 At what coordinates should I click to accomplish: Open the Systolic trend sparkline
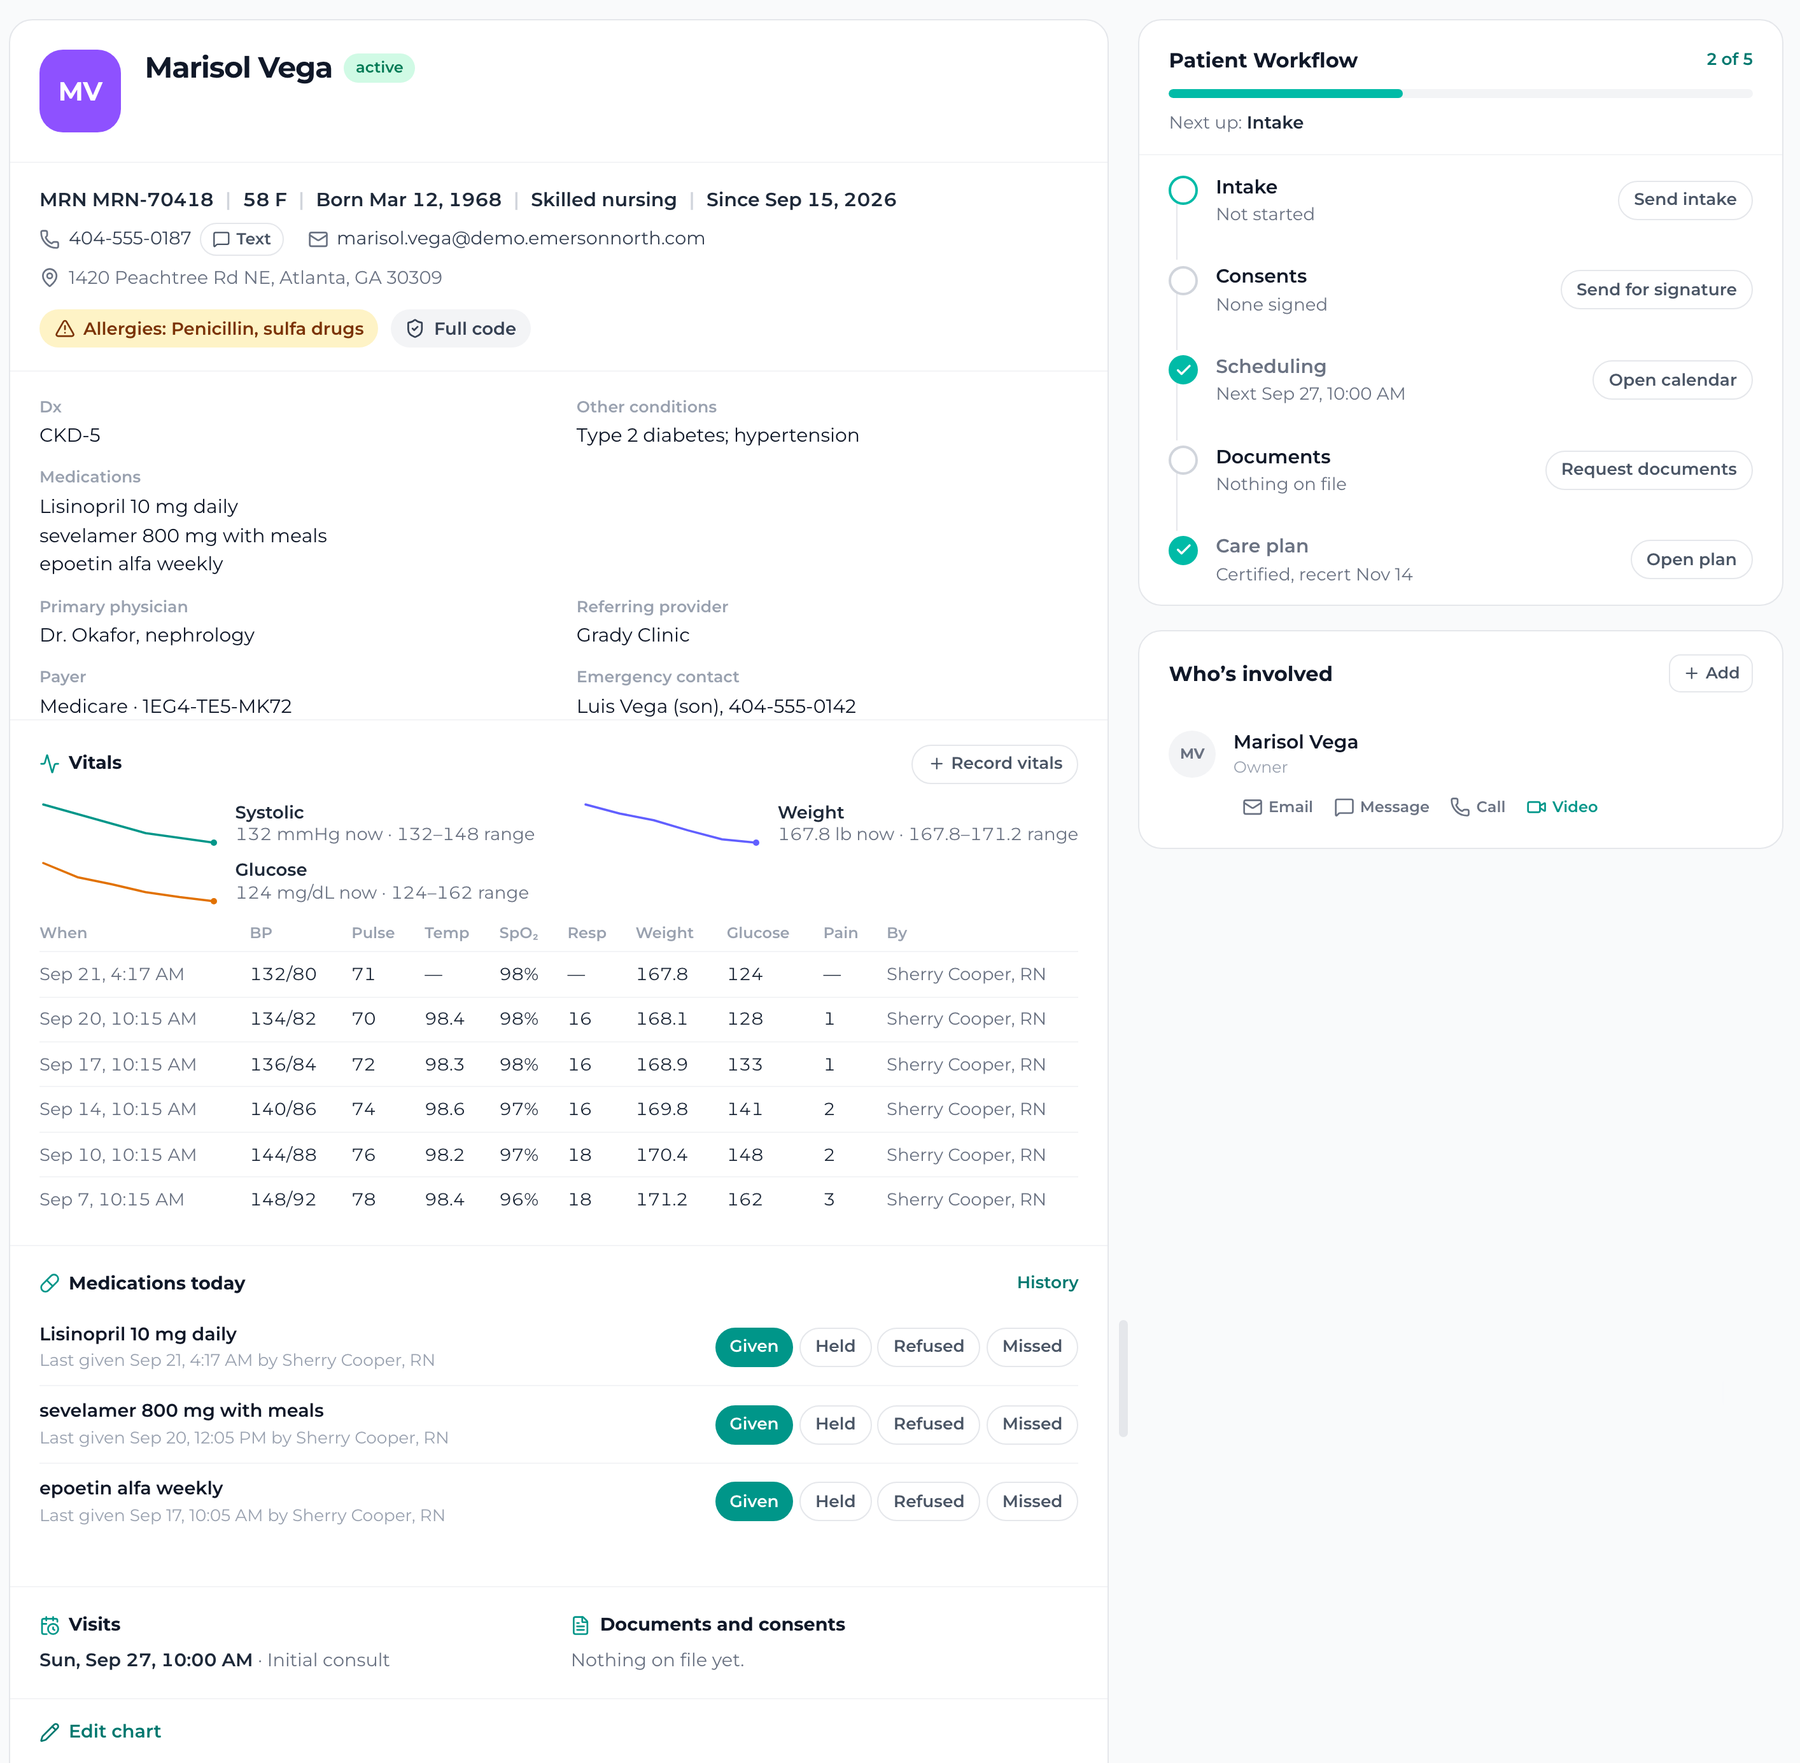click(x=128, y=823)
